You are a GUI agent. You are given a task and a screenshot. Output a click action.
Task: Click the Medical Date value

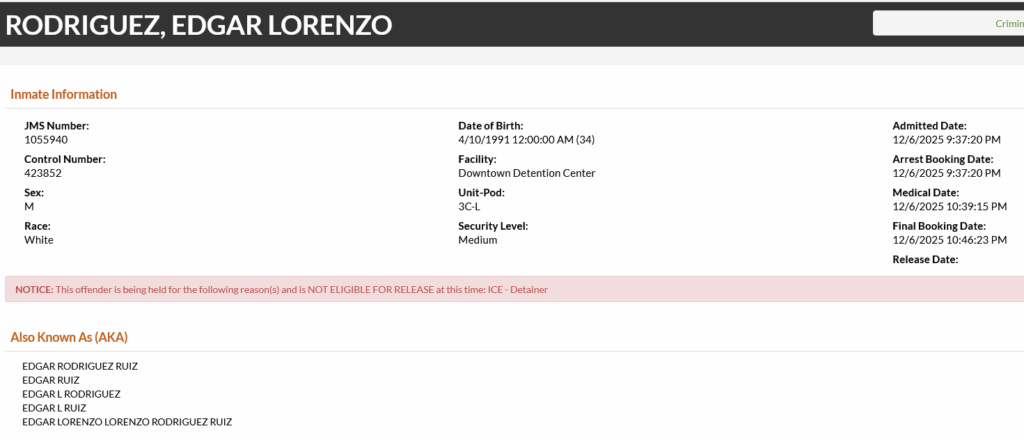coord(949,206)
